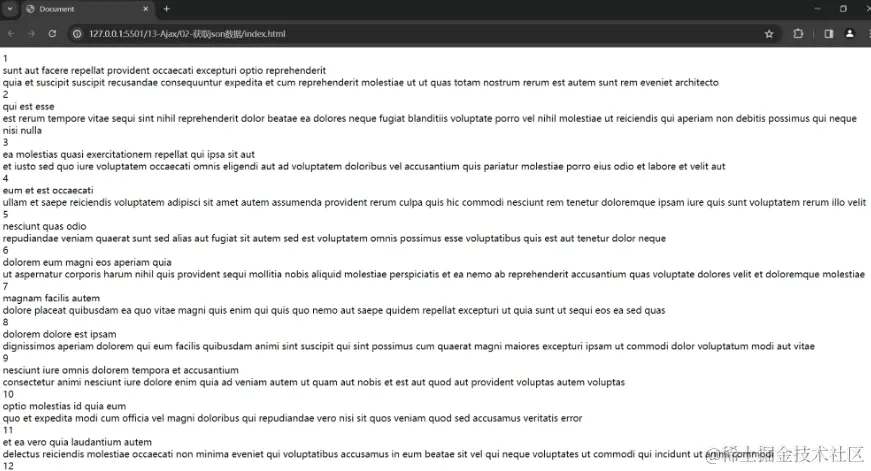Click line starting 'quia et suscipit suscipit recusandae'
The height and width of the screenshot is (471, 871).
(361, 83)
